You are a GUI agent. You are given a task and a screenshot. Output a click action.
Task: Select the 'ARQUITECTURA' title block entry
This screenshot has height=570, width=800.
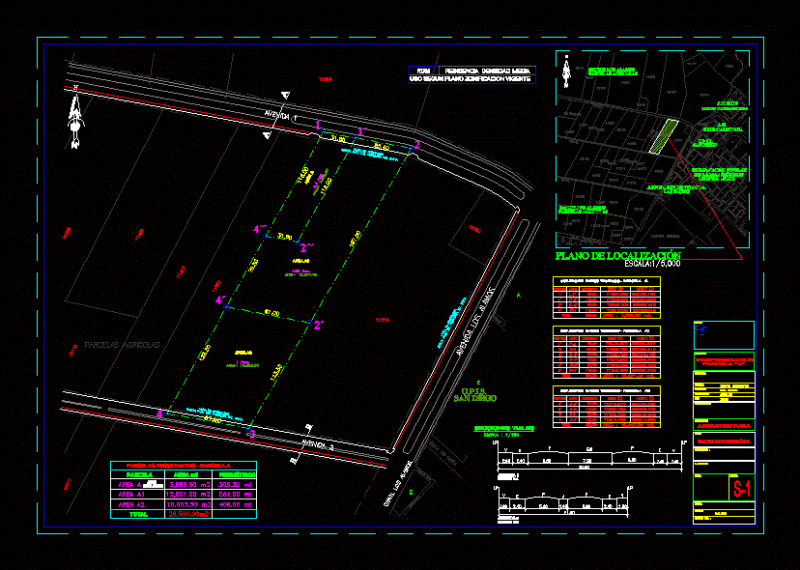point(723,425)
